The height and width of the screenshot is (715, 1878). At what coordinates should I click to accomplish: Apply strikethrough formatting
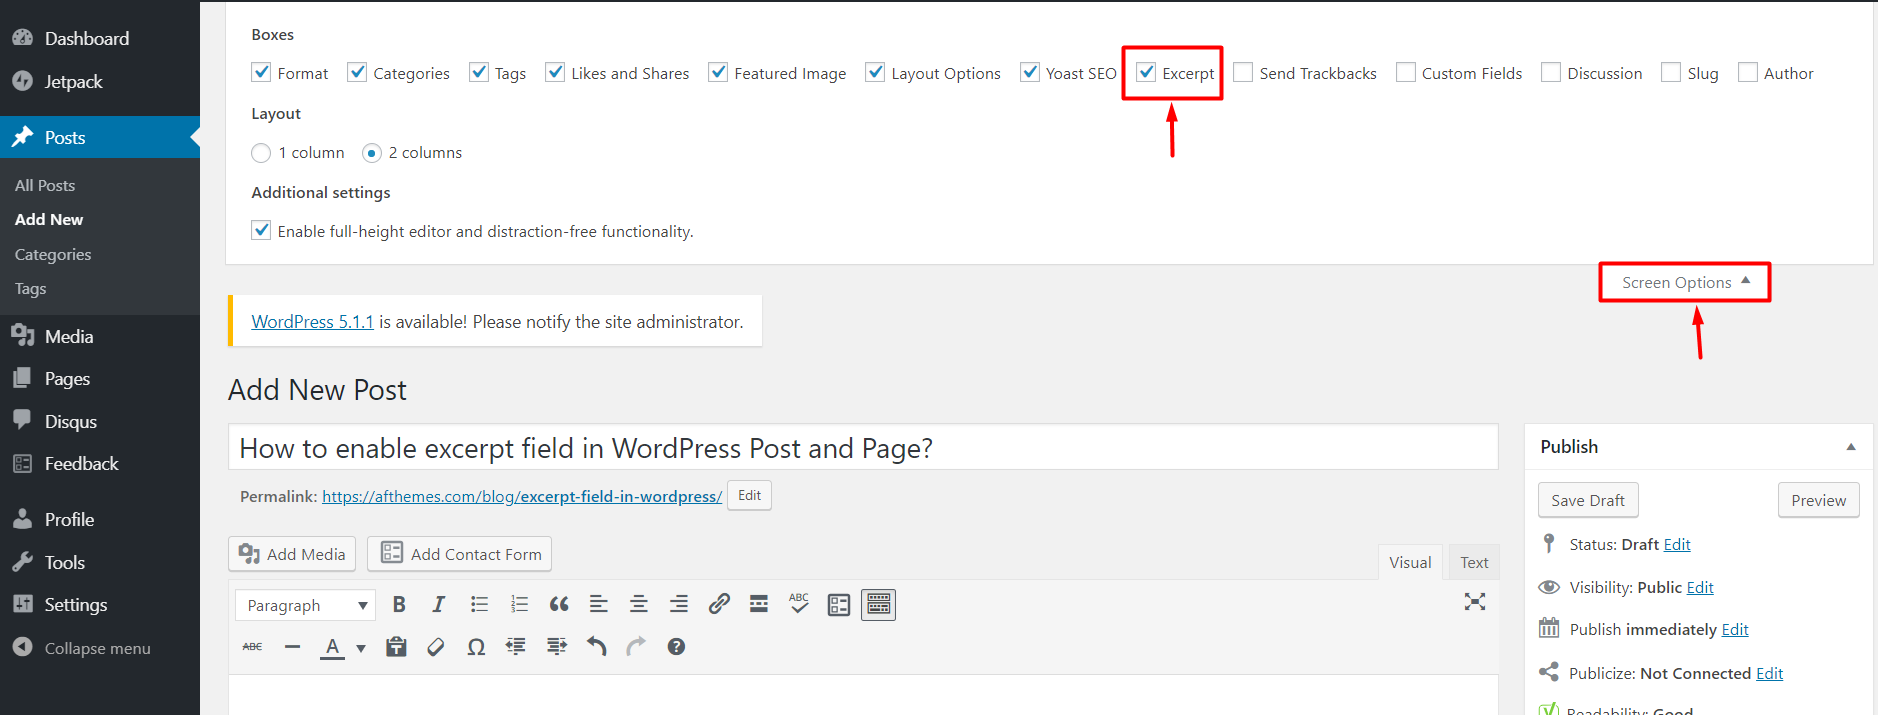tap(252, 647)
